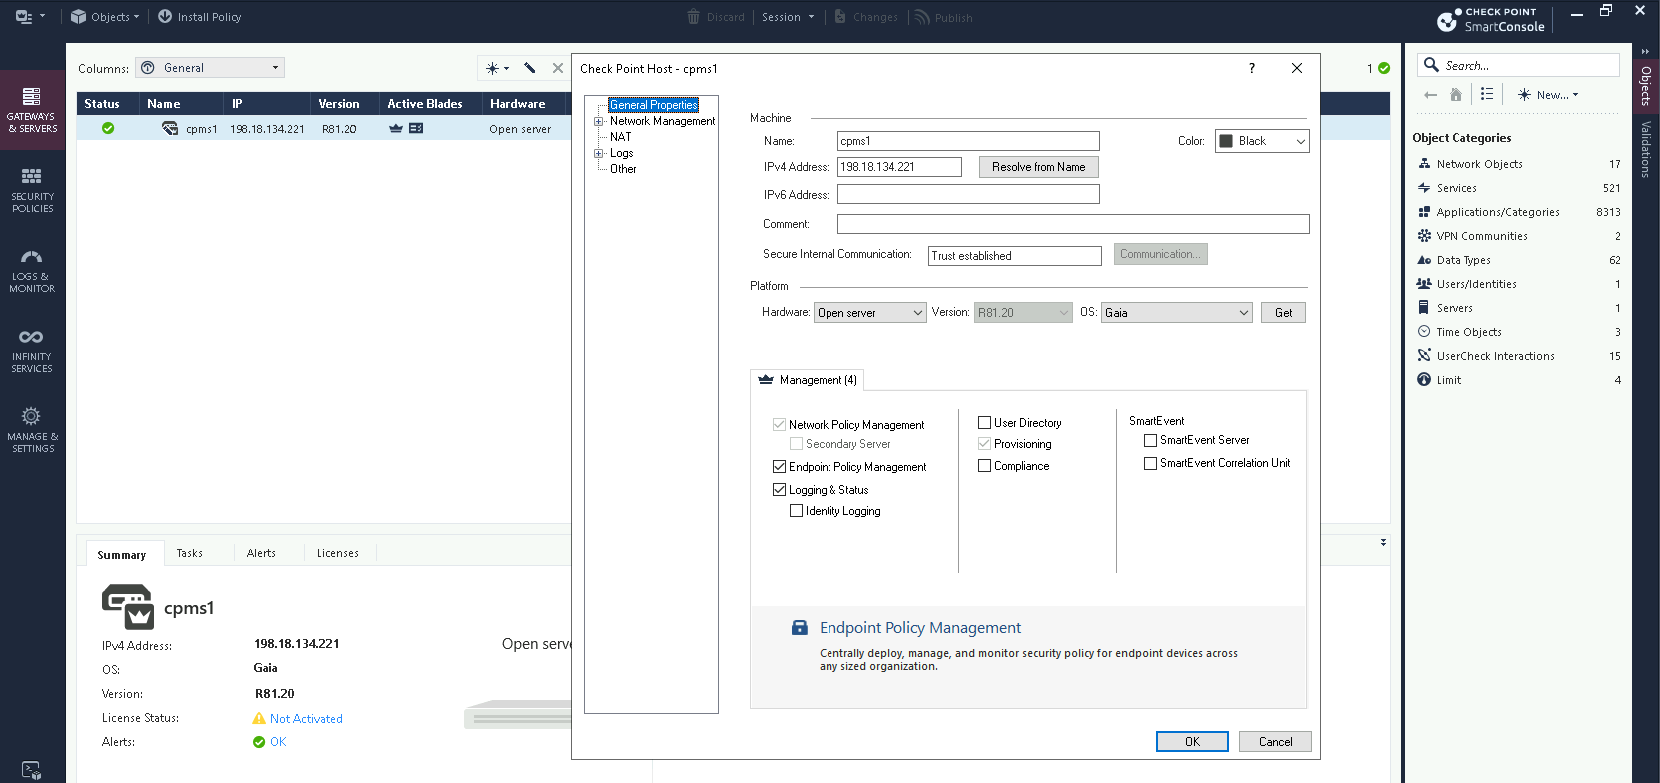Click the Not Activated license link
Image resolution: width=1660 pixels, height=783 pixels.
point(306,719)
